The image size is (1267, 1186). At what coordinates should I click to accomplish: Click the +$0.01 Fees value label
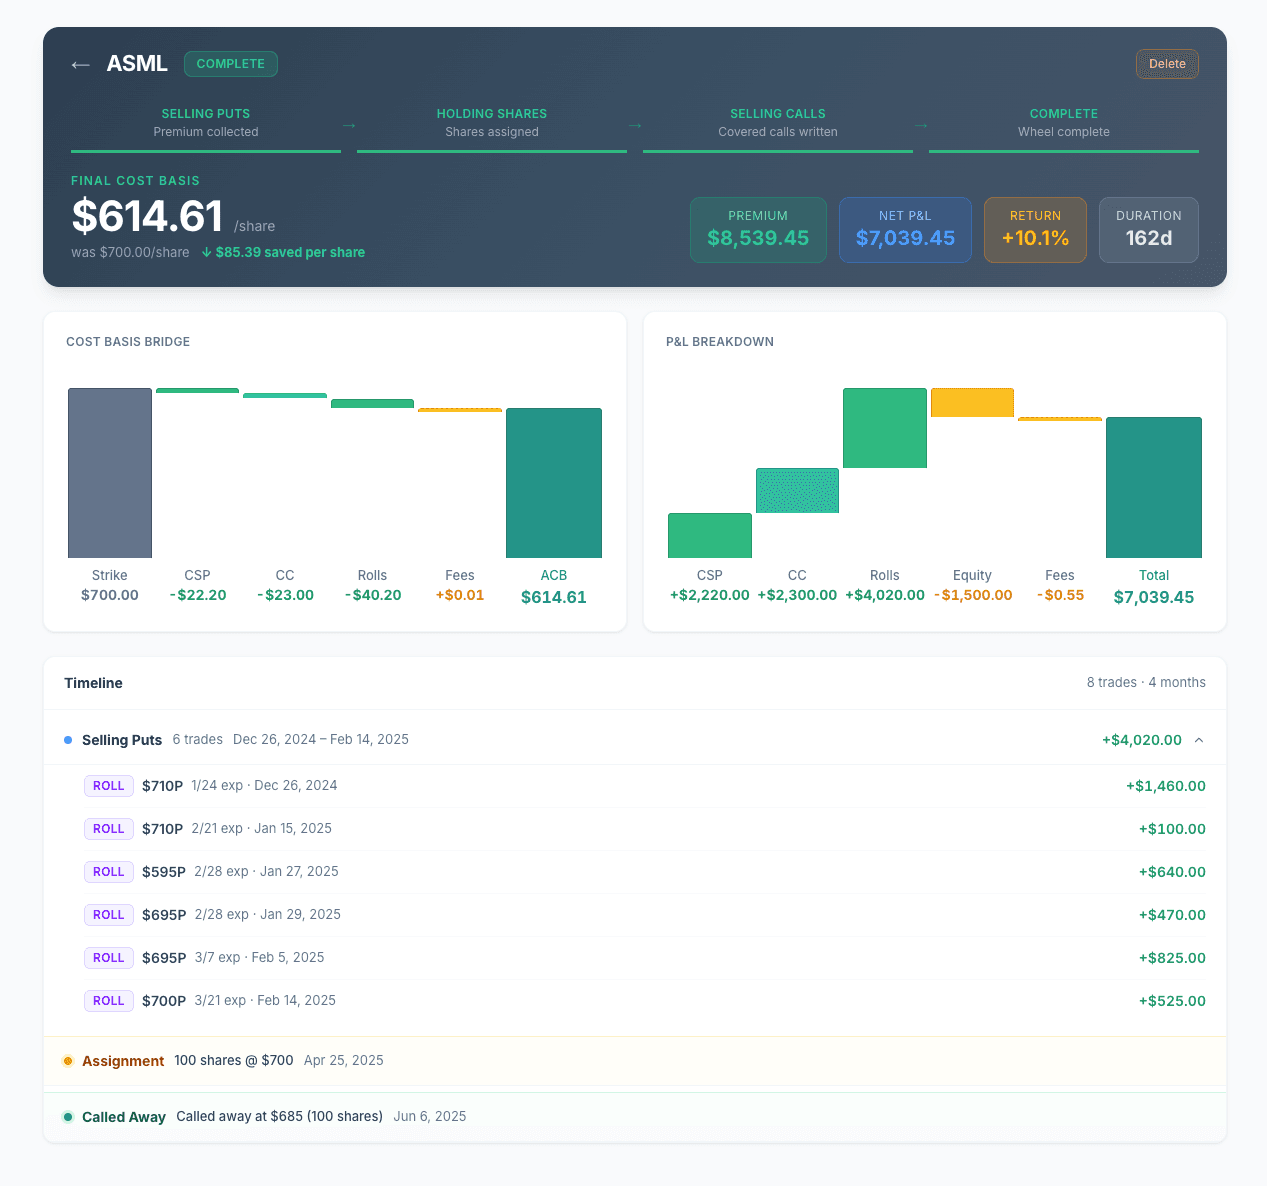click(x=460, y=595)
